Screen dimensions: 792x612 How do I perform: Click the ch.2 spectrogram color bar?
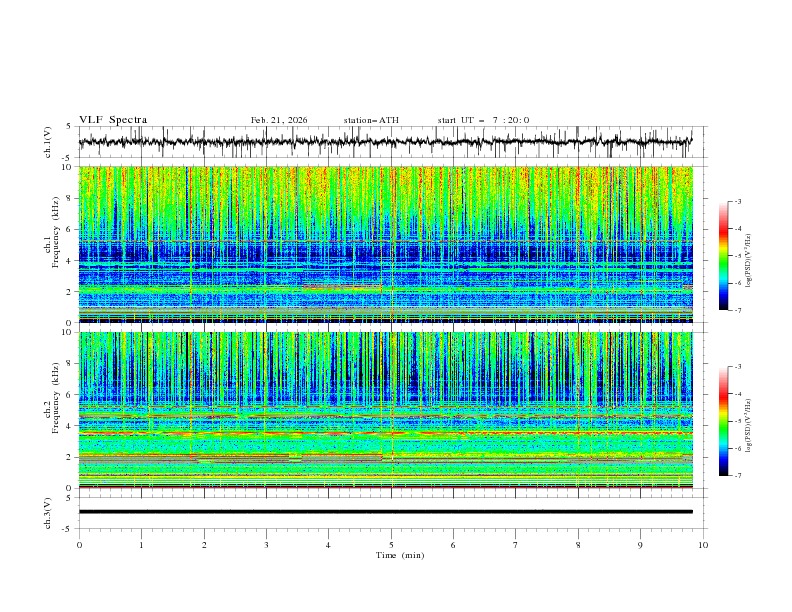tap(723, 421)
